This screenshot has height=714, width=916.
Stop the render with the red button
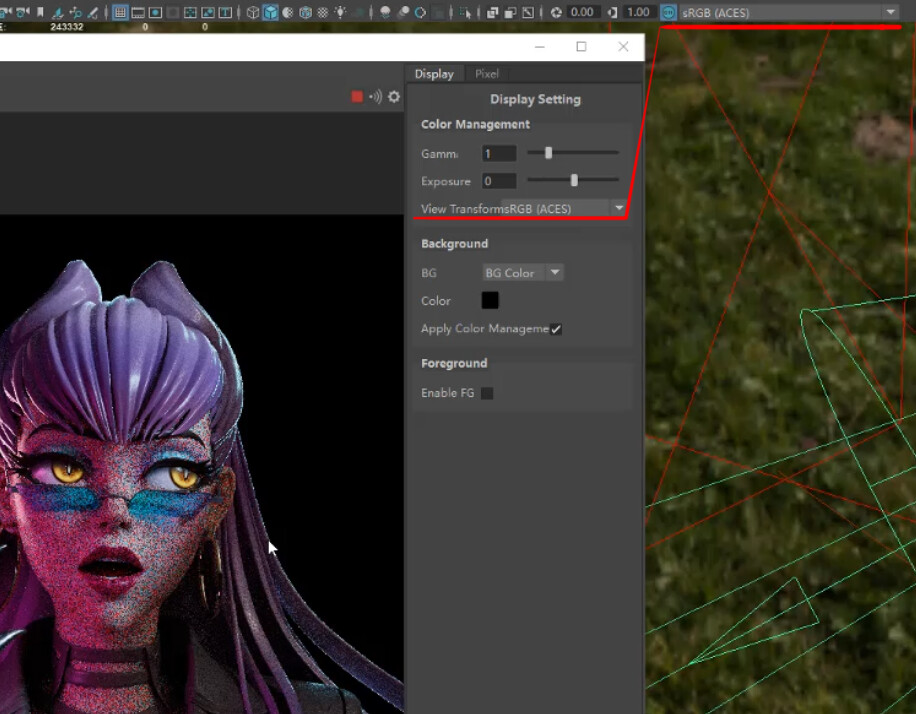pyautogui.click(x=357, y=96)
